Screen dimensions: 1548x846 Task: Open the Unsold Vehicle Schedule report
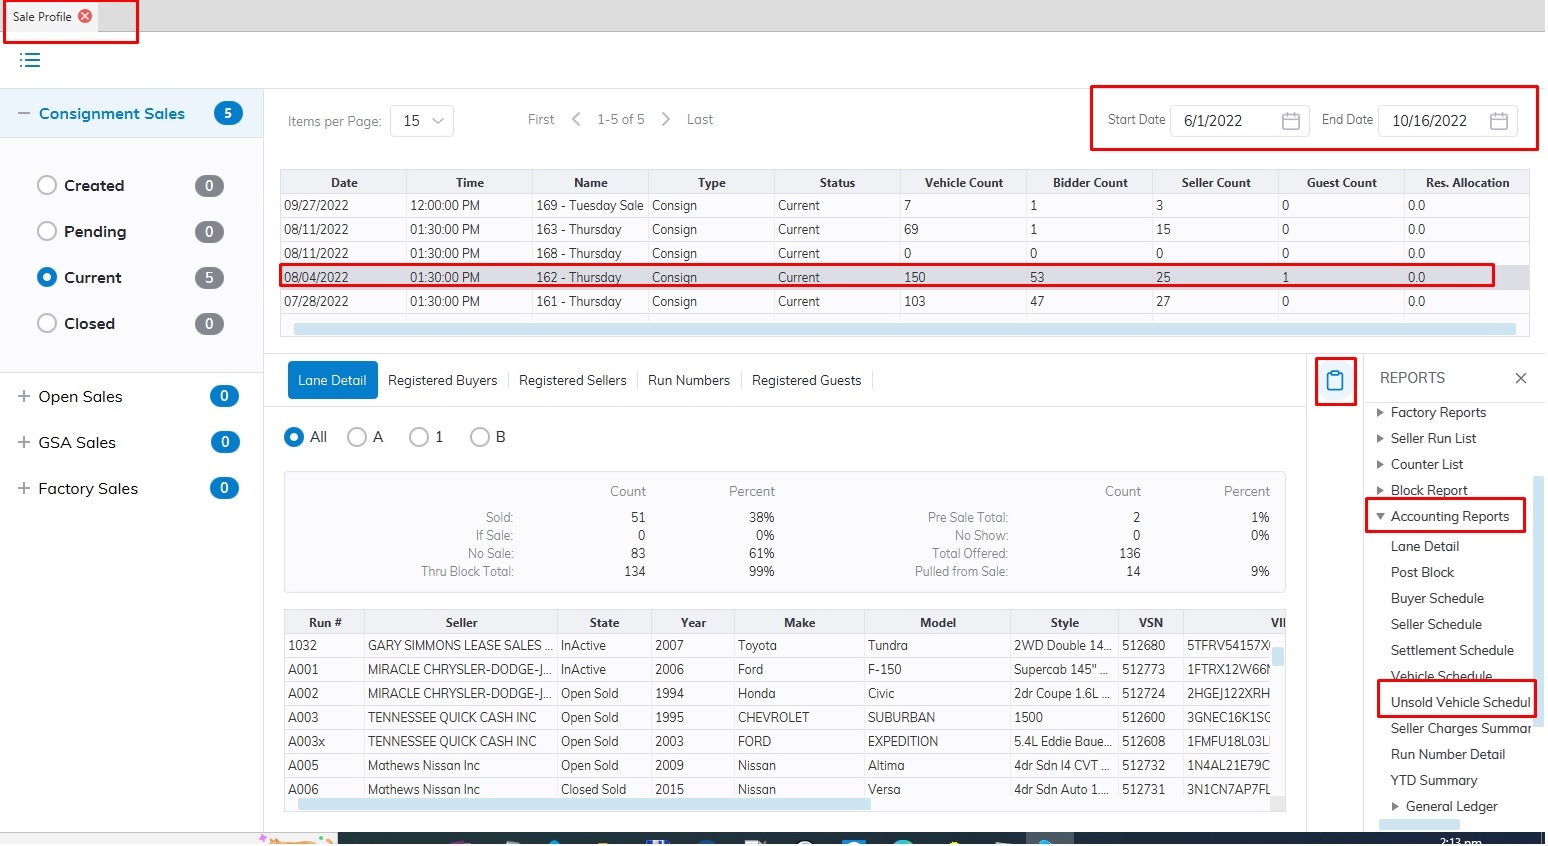(1459, 703)
